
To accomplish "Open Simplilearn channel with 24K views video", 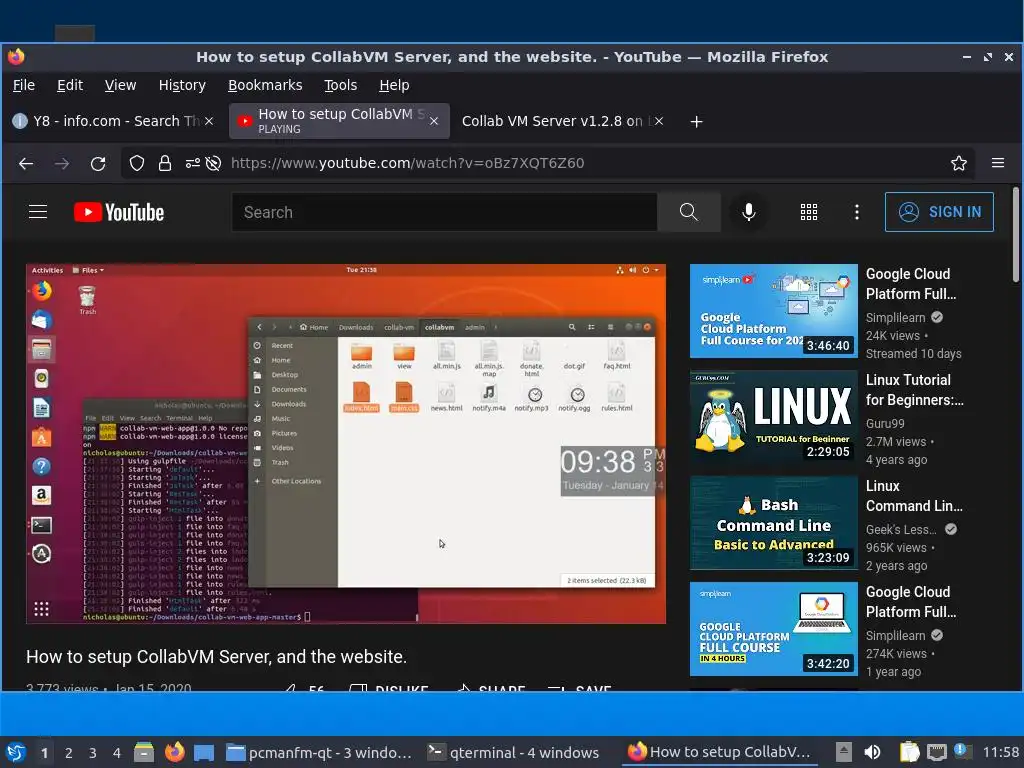I will tap(895, 317).
